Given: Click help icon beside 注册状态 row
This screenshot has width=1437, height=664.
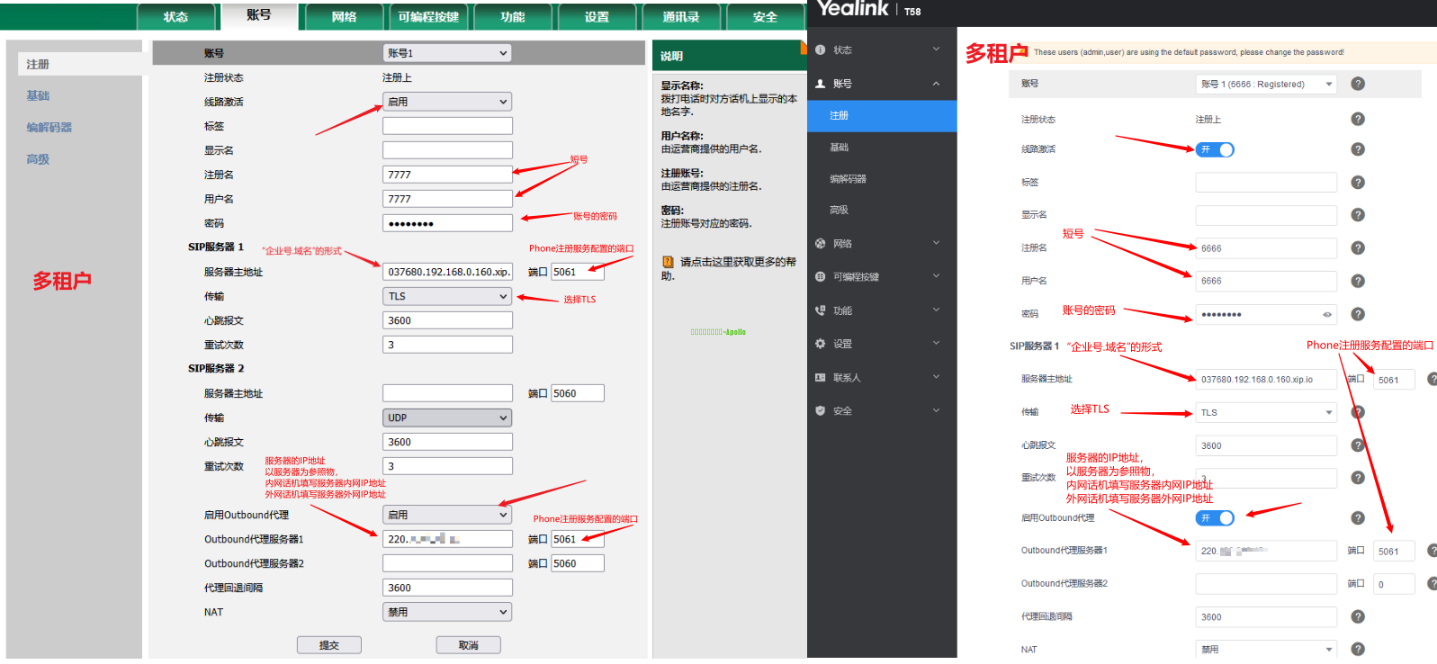Looking at the screenshot, I should coord(1357,119).
